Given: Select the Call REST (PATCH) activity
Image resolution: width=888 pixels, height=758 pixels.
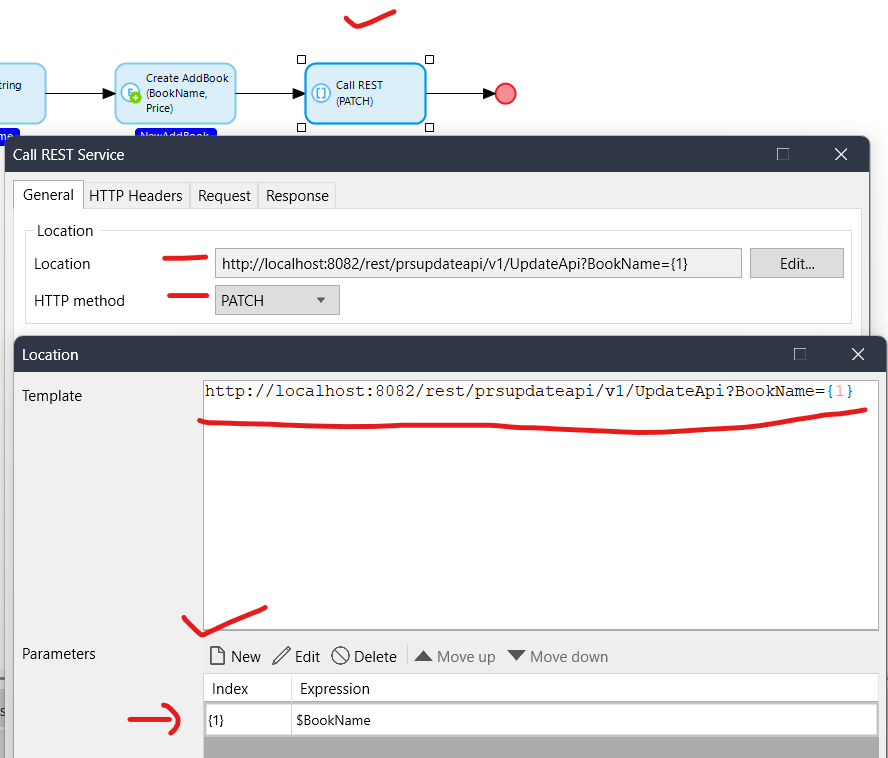Looking at the screenshot, I should click(365, 93).
